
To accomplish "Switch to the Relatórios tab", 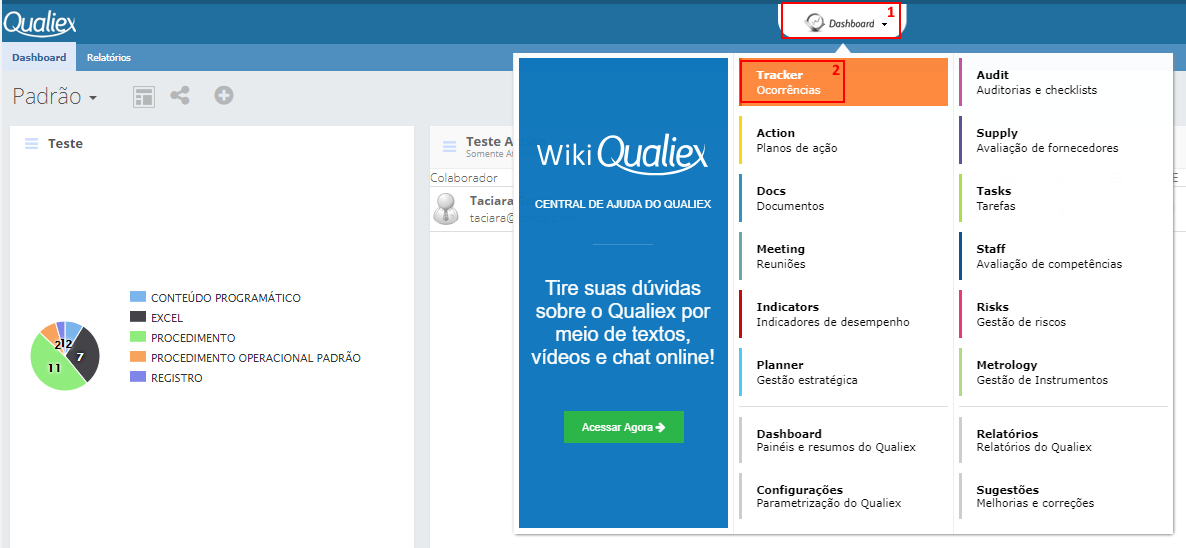I will pyautogui.click(x=108, y=57).
